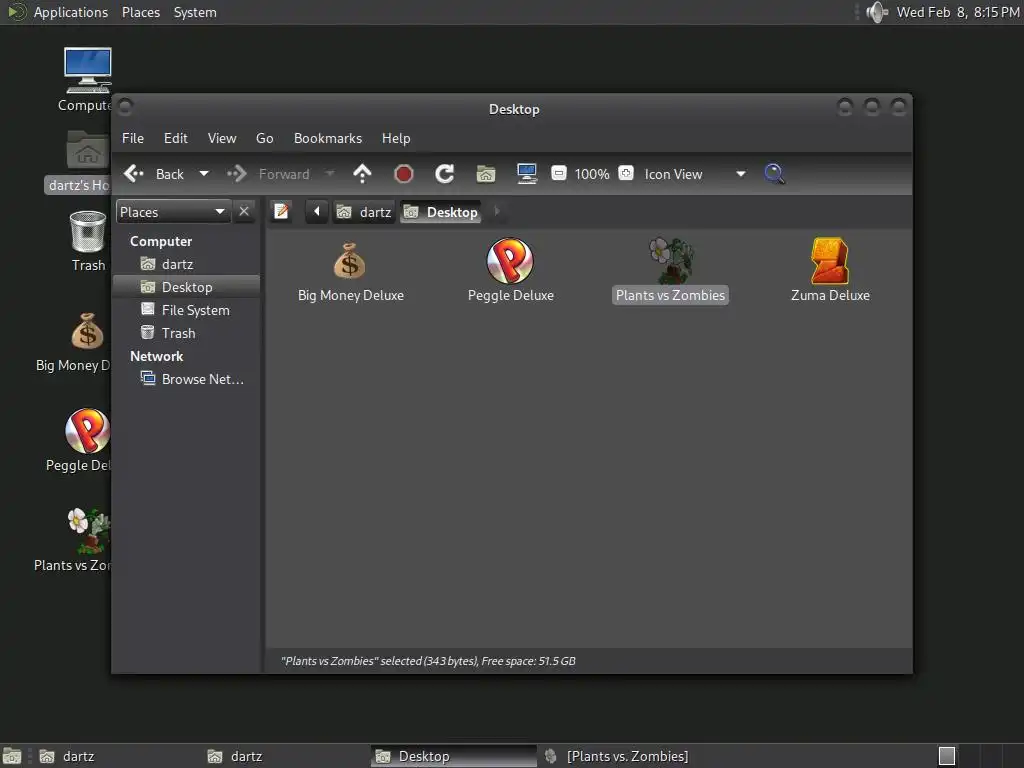Screen dimensions: 1024x768
Task: Open the File menu
Action: [x=133, y=138]
